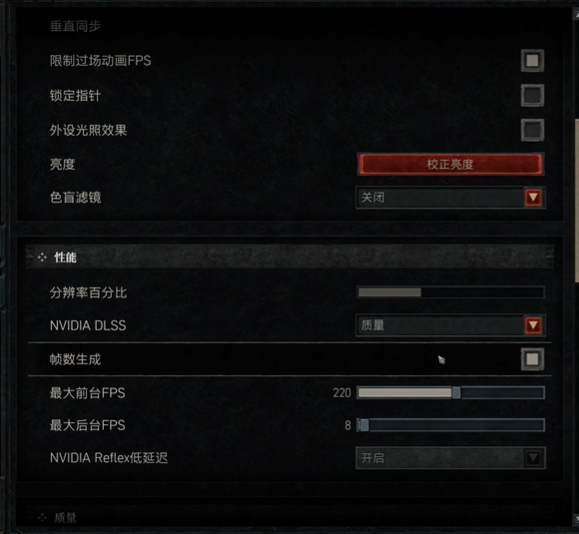
Task: Click the scroll-up arrow at top right
Action: (576, 14)
